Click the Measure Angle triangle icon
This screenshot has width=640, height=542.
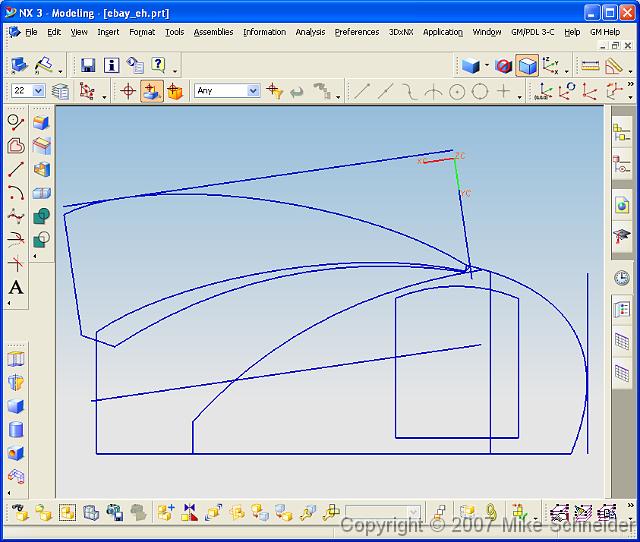[x=613, y=66]
